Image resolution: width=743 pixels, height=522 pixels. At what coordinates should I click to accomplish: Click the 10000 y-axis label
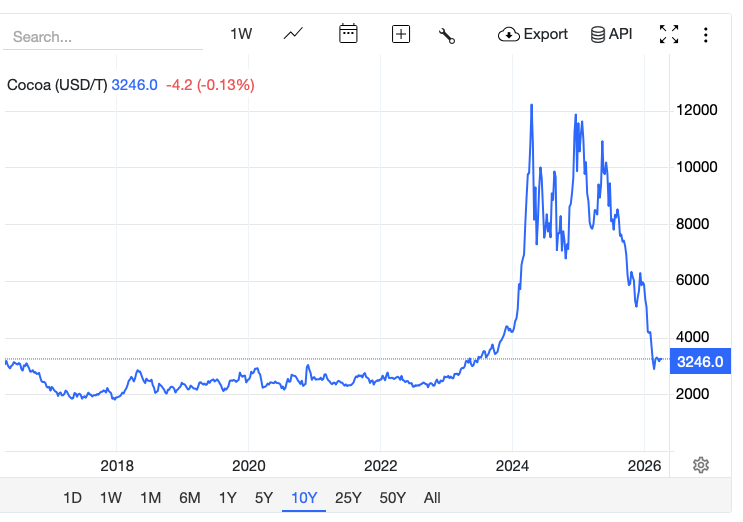click(697, 167)
